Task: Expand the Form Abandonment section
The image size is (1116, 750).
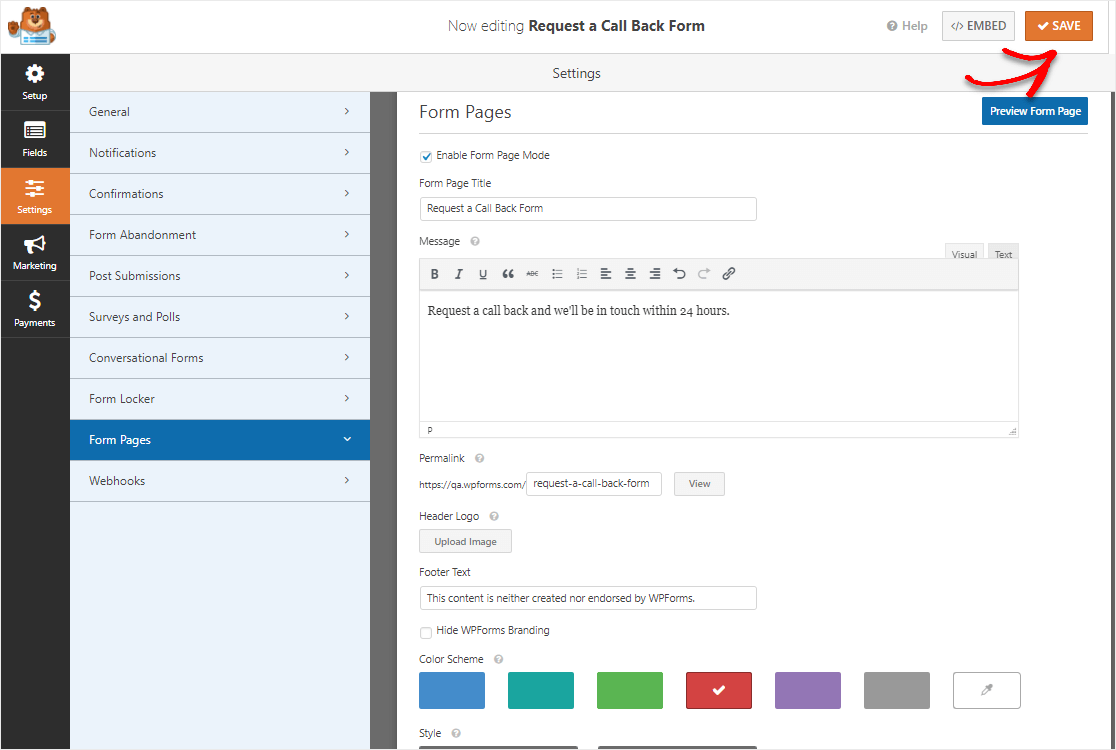Action: tap(220, 235)
